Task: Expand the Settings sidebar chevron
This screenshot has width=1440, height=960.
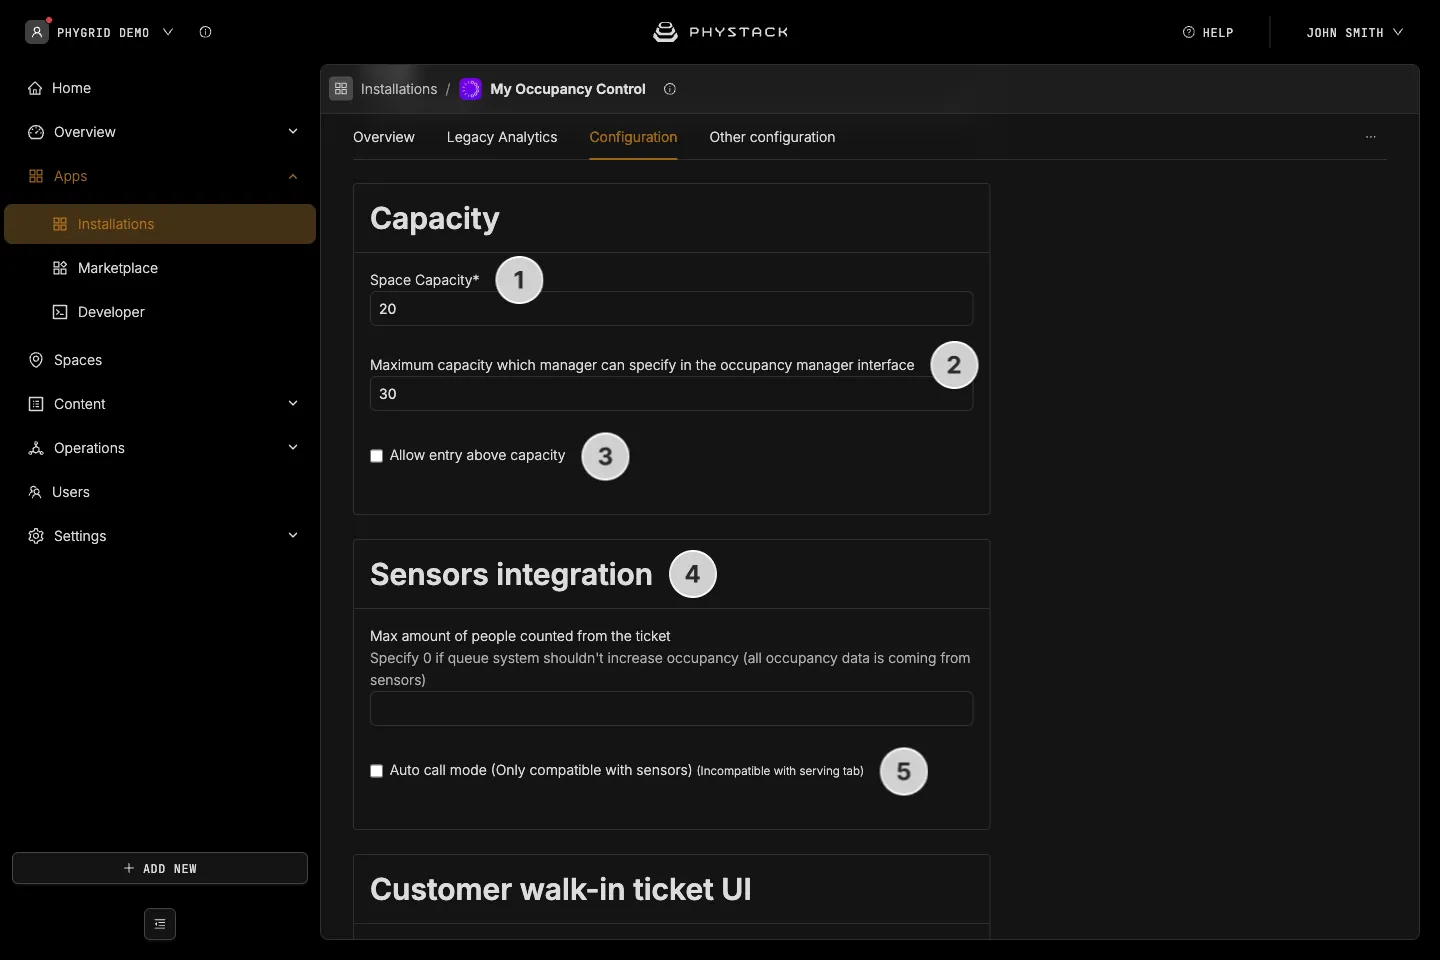Action: (293, 536)
